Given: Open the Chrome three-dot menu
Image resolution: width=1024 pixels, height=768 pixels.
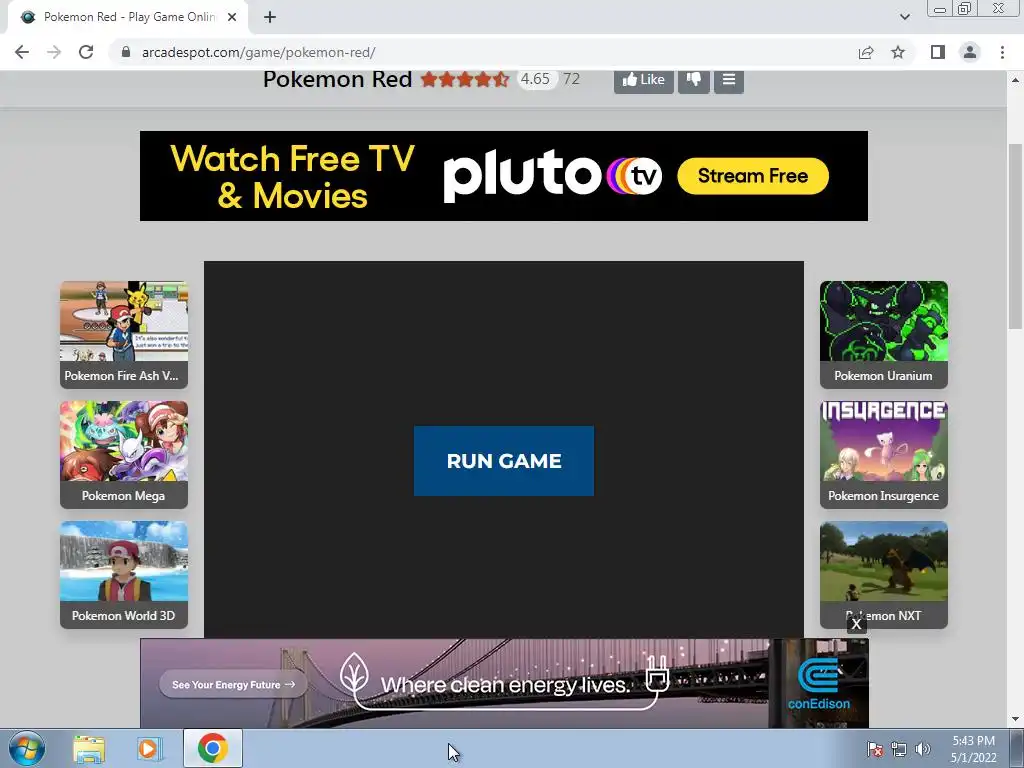Looking at the screenshot, I should pyautogui.click(x=1002, y=52).
